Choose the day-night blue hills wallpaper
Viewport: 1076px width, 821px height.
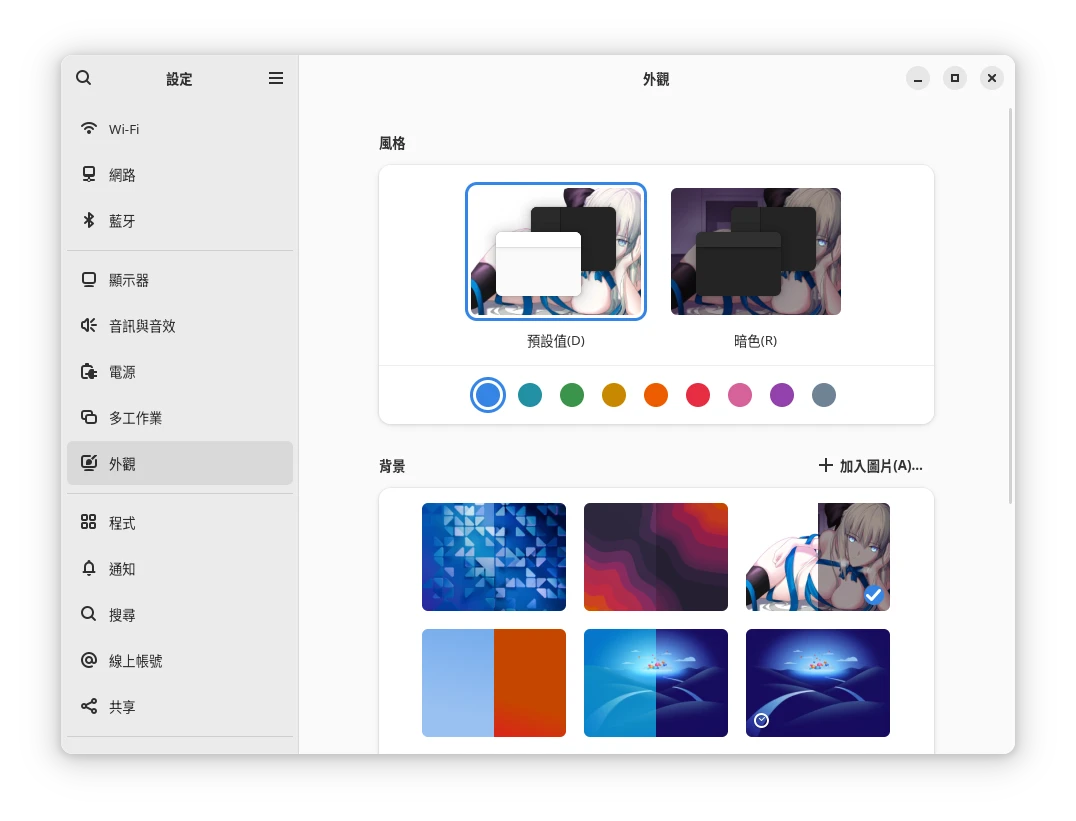tap(656, 683)
